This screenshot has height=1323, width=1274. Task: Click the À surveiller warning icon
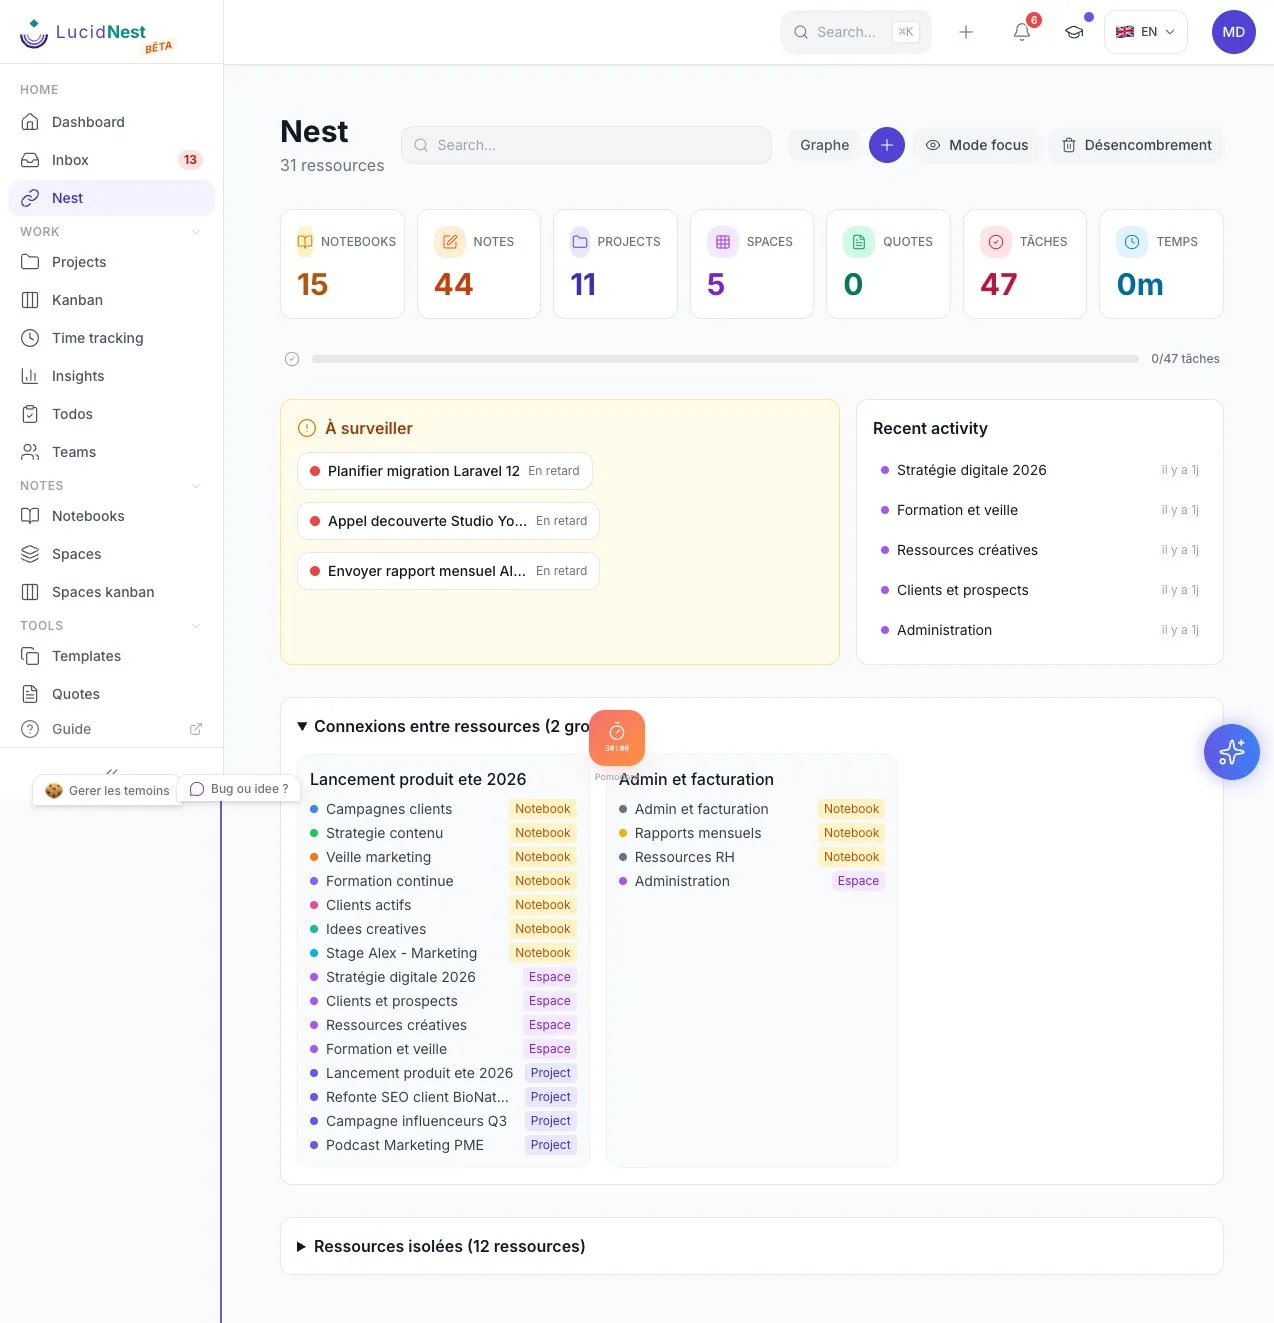pyautogui.click(x=307, y=428)
